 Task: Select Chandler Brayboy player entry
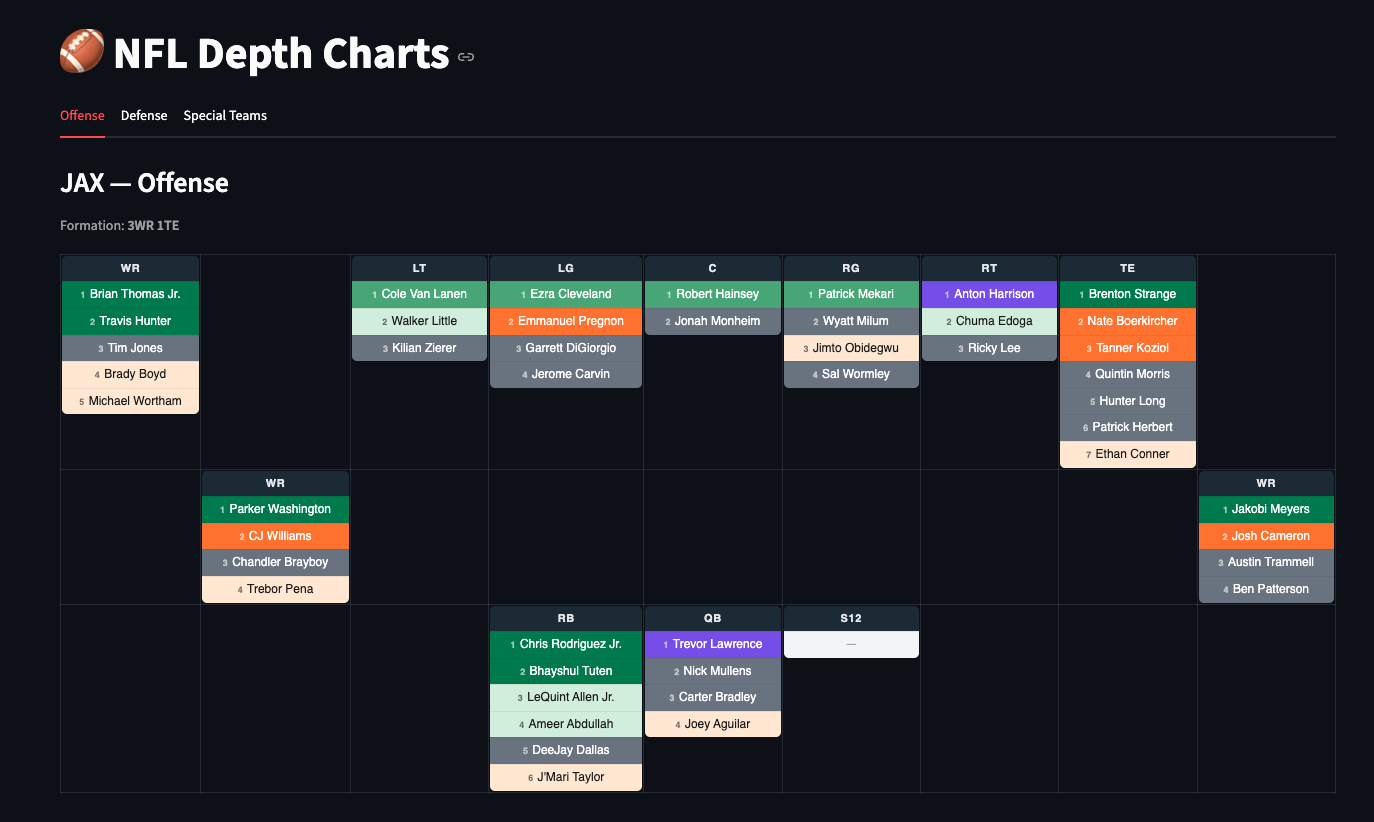(x=275, y=562)
